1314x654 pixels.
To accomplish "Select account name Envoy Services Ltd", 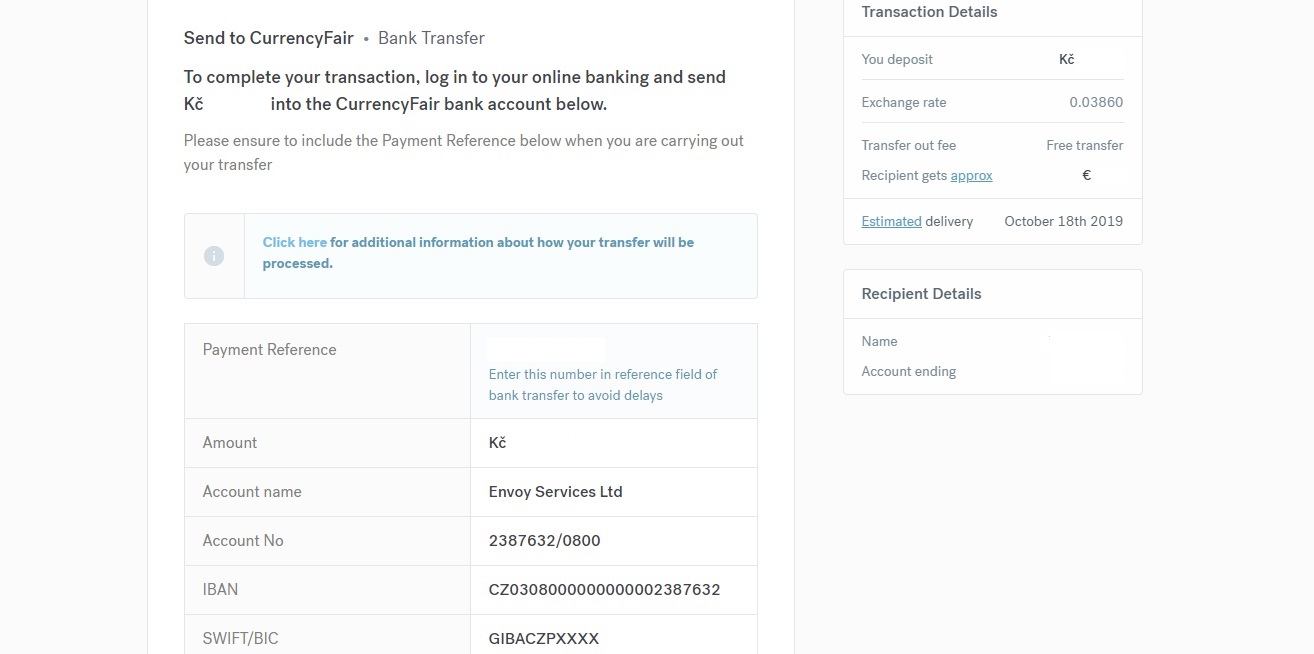I will pos(555,491).
